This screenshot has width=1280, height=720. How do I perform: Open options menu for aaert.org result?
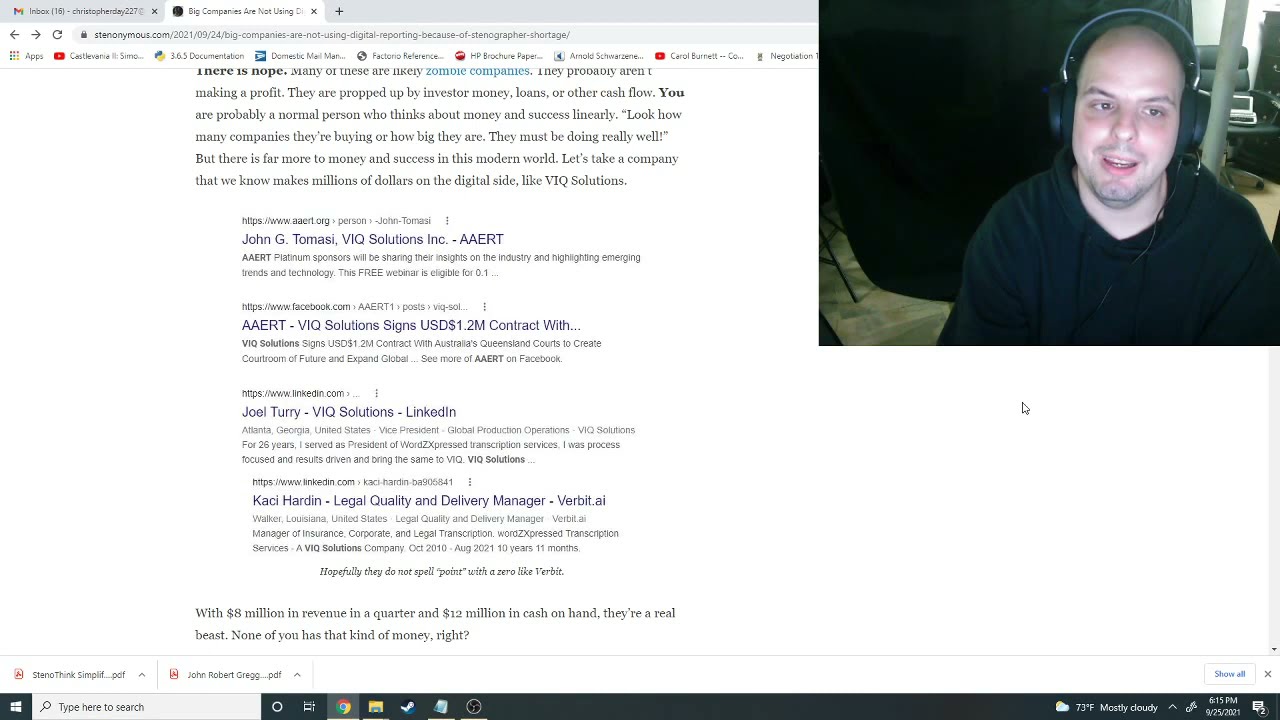pyautogui.click(x=447, y=221)
